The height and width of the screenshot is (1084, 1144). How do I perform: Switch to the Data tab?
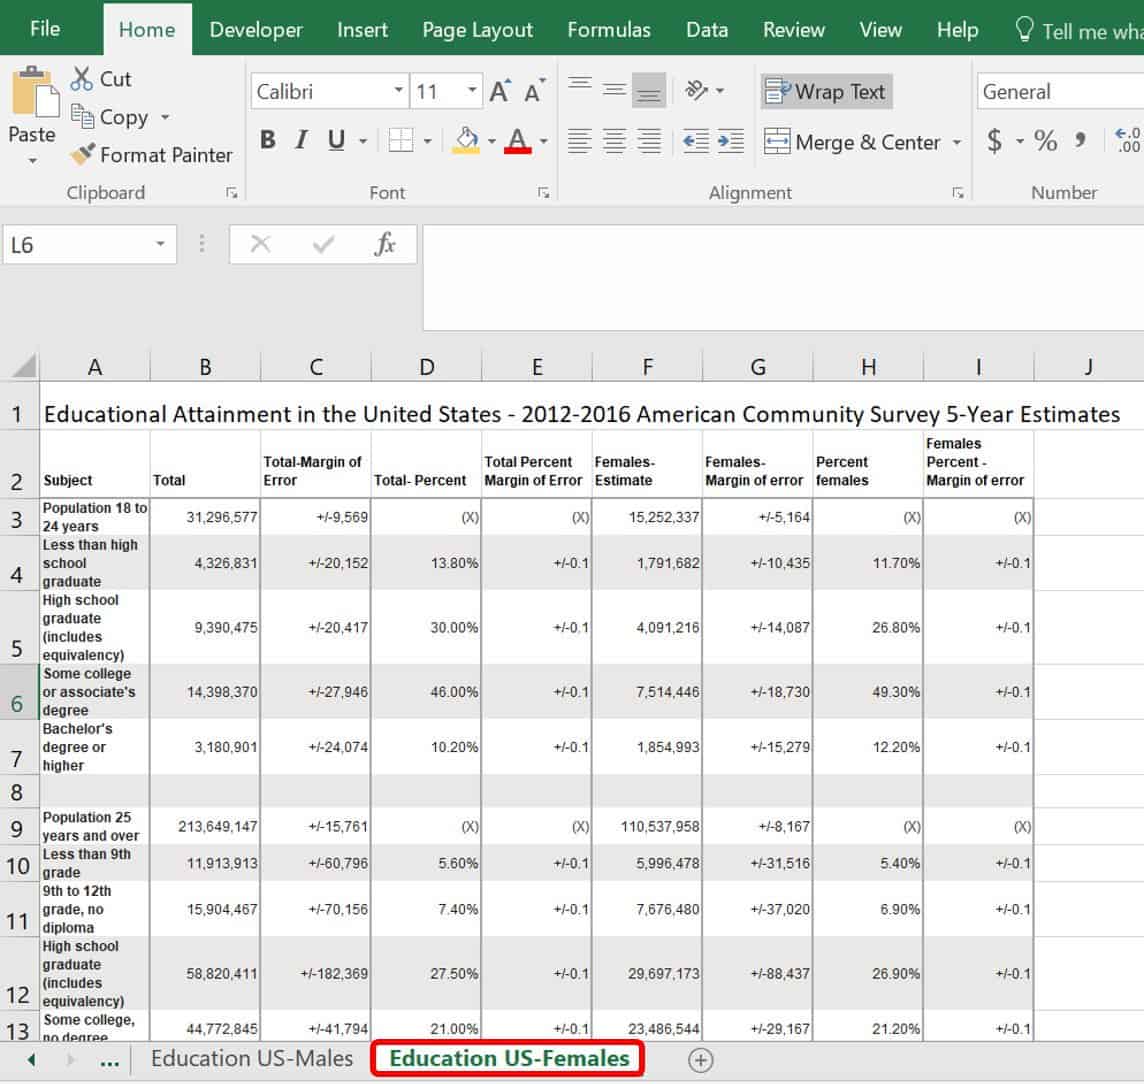click(706, 29)
